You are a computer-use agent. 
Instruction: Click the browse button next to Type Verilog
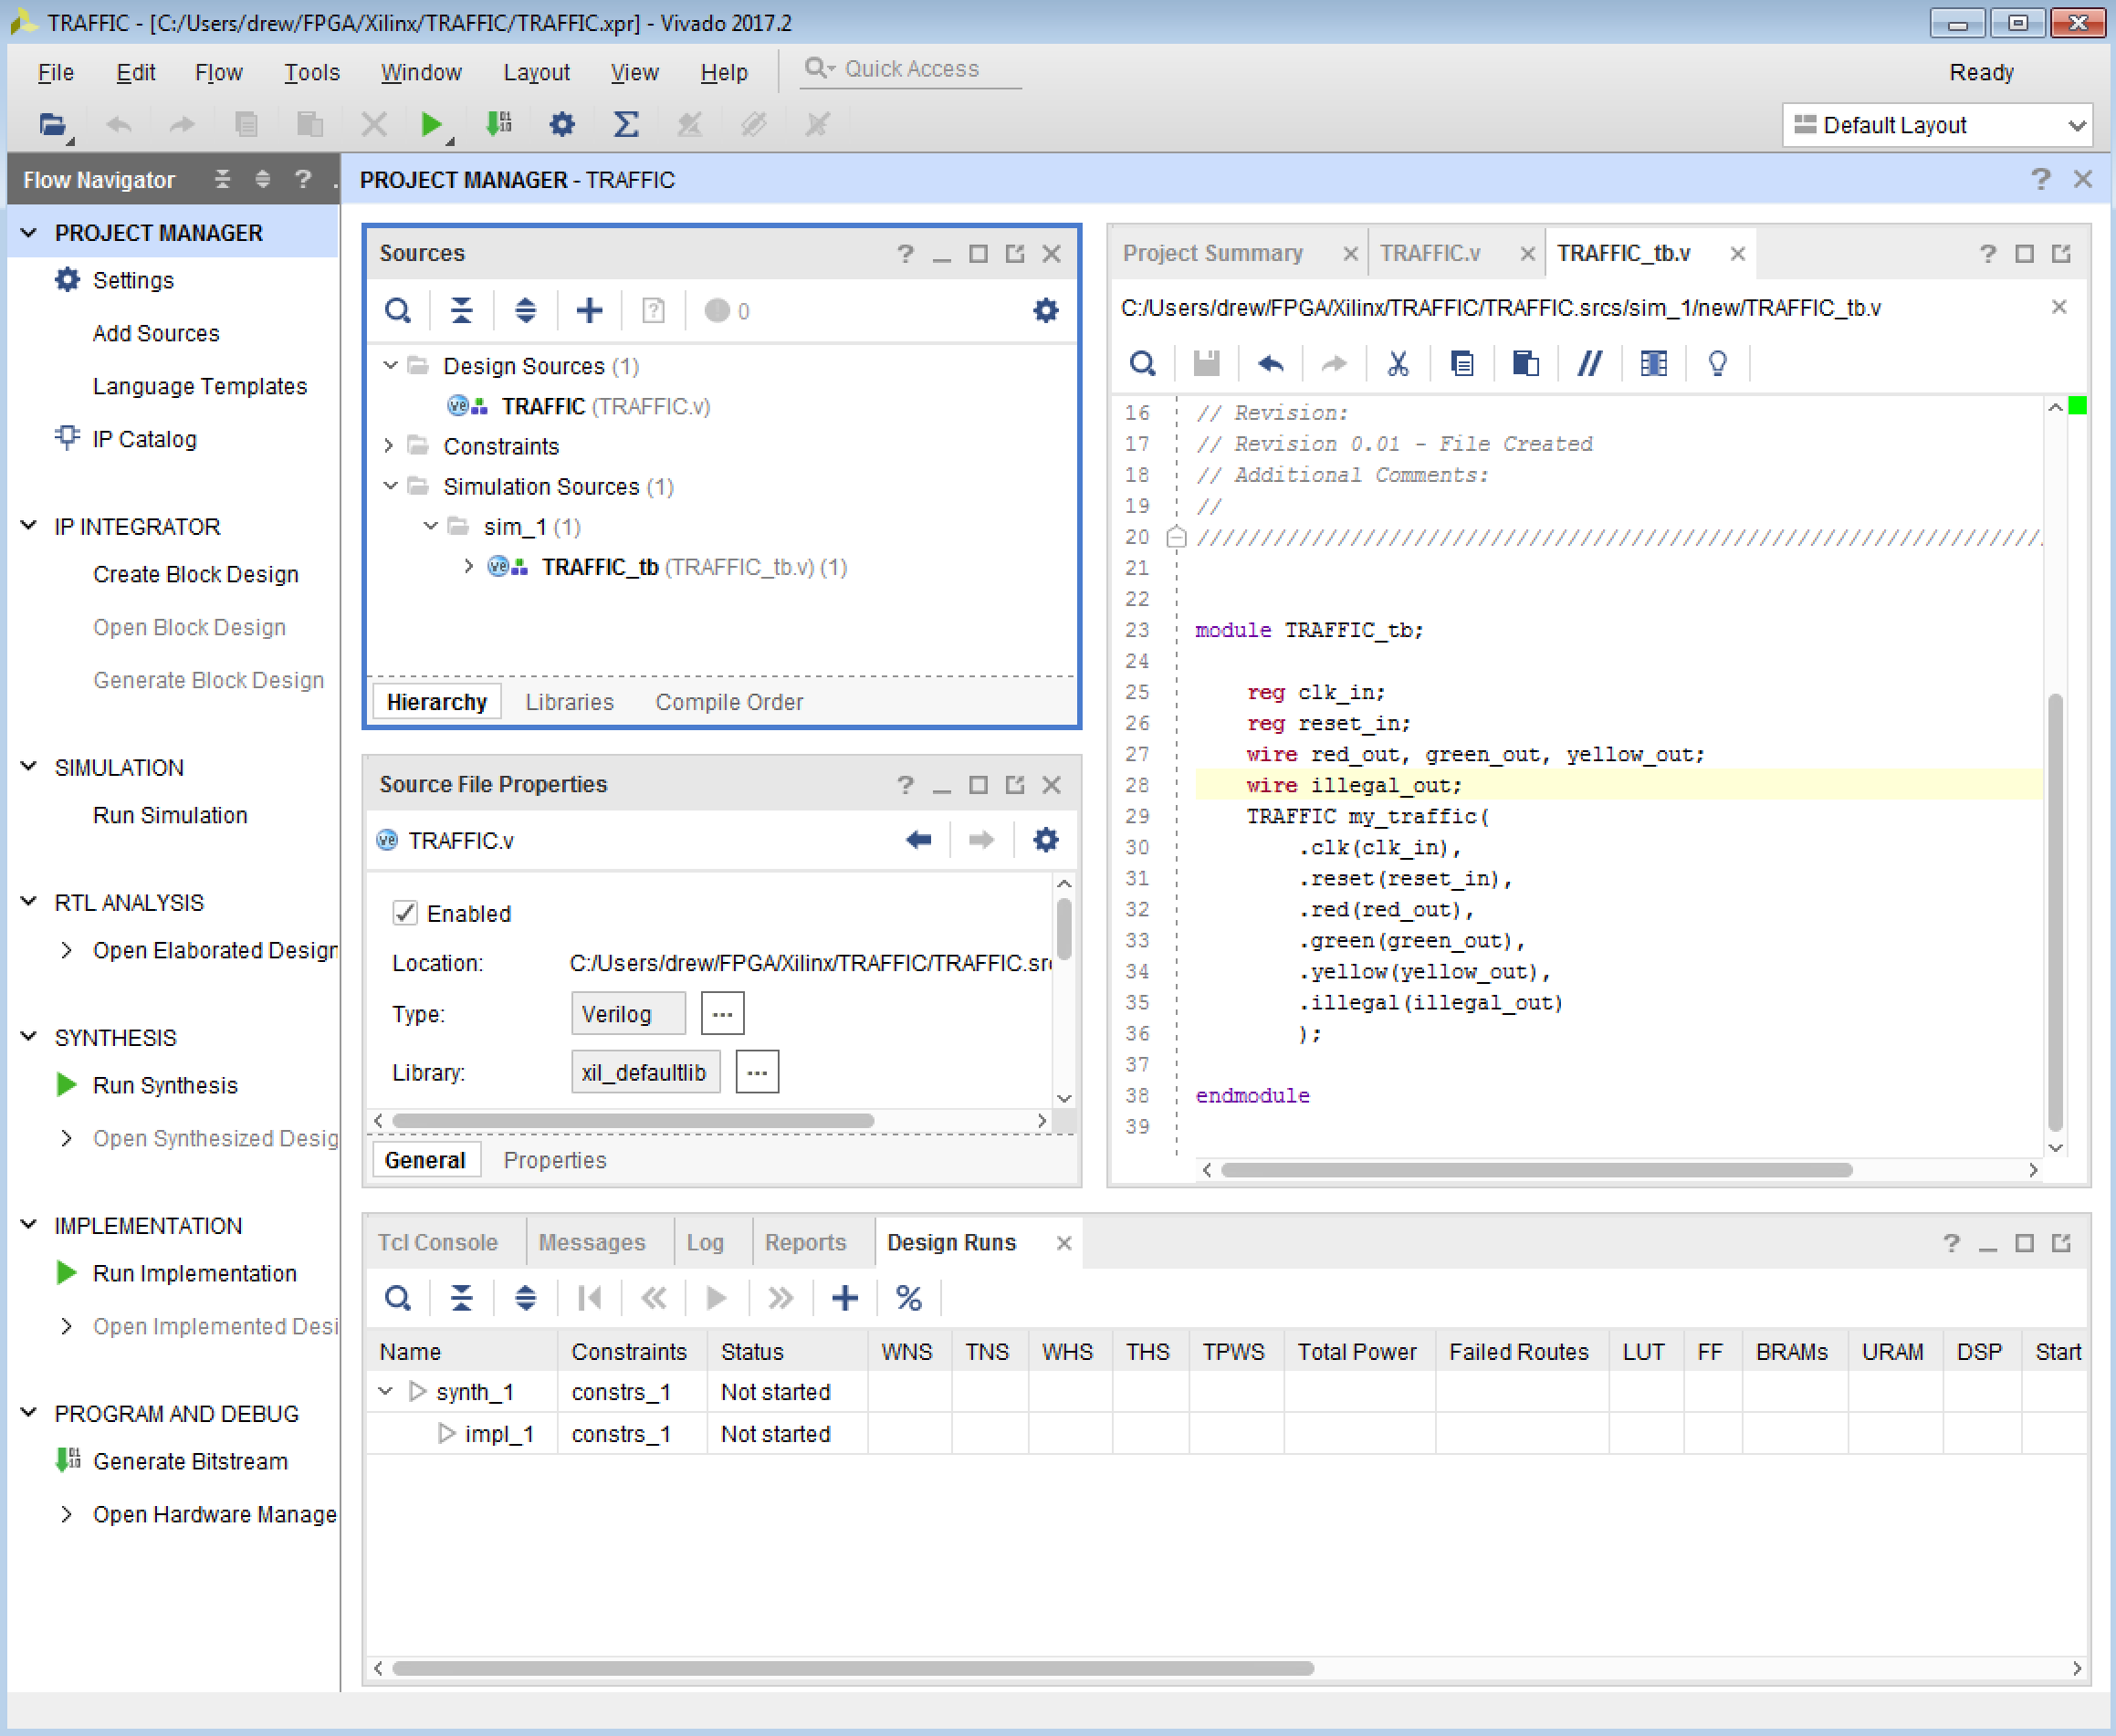point(722,1013)
